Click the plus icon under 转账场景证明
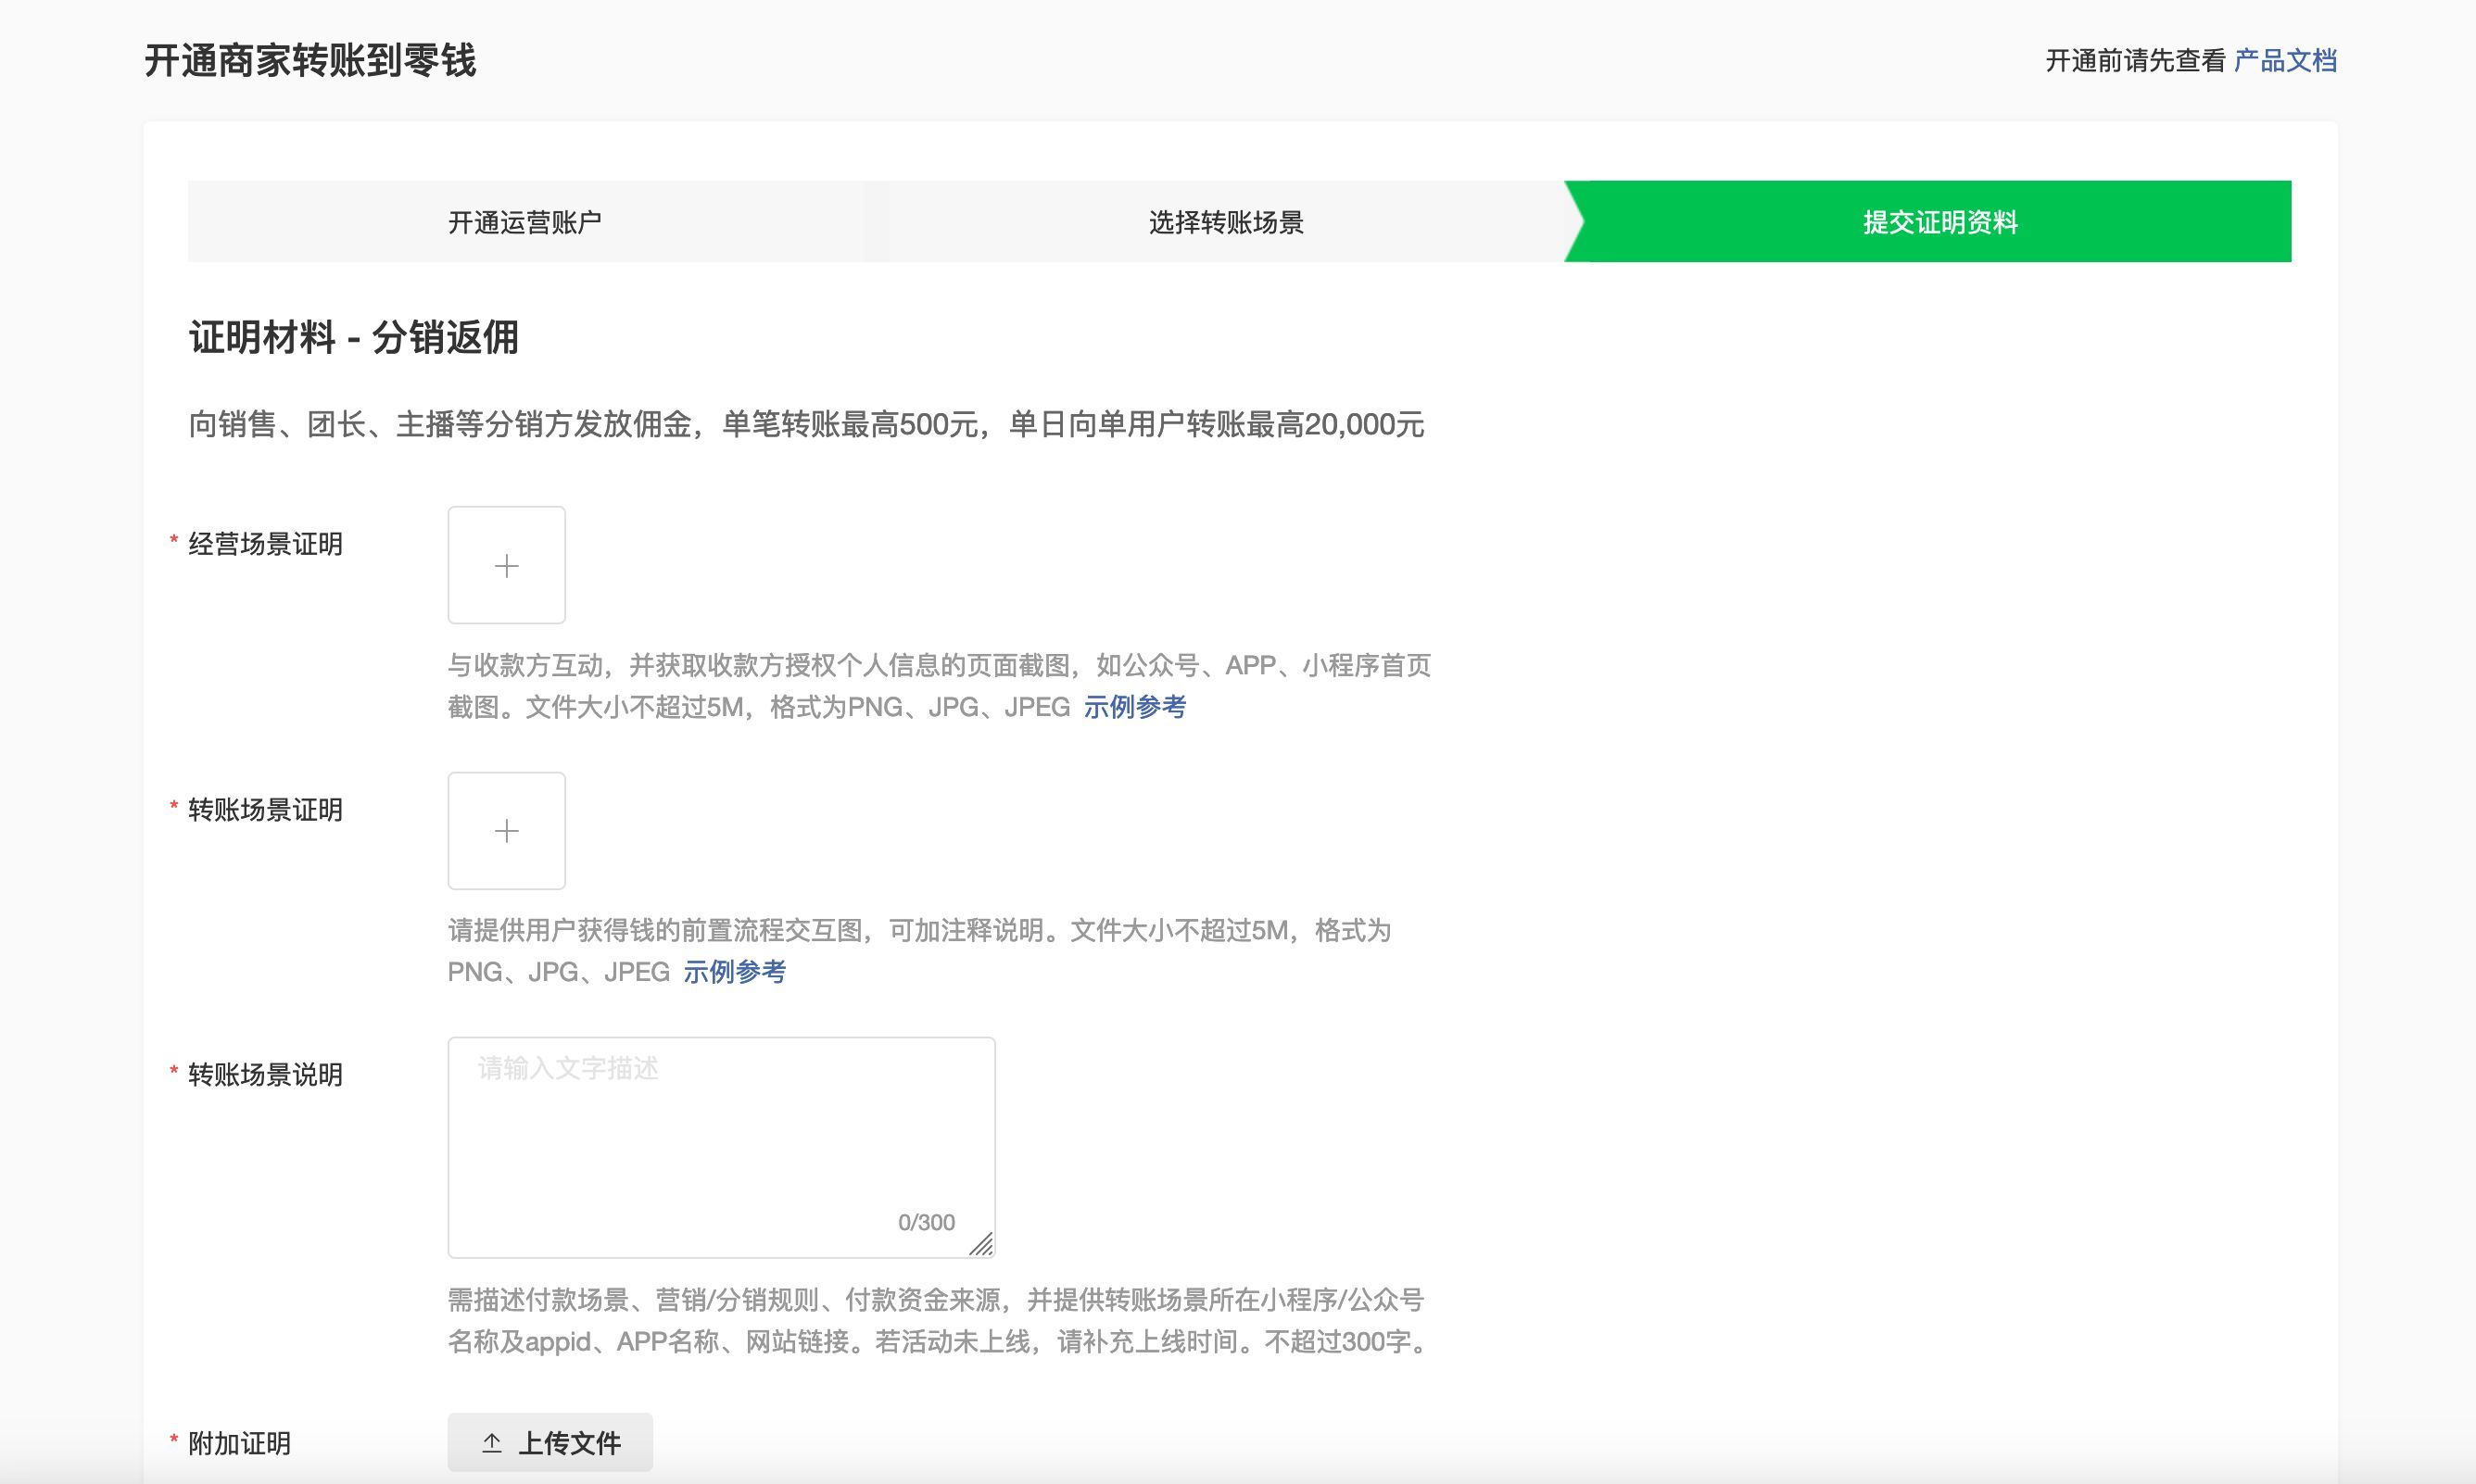The height and width of the screenshot is (1484, 2476). coord(506,831)
